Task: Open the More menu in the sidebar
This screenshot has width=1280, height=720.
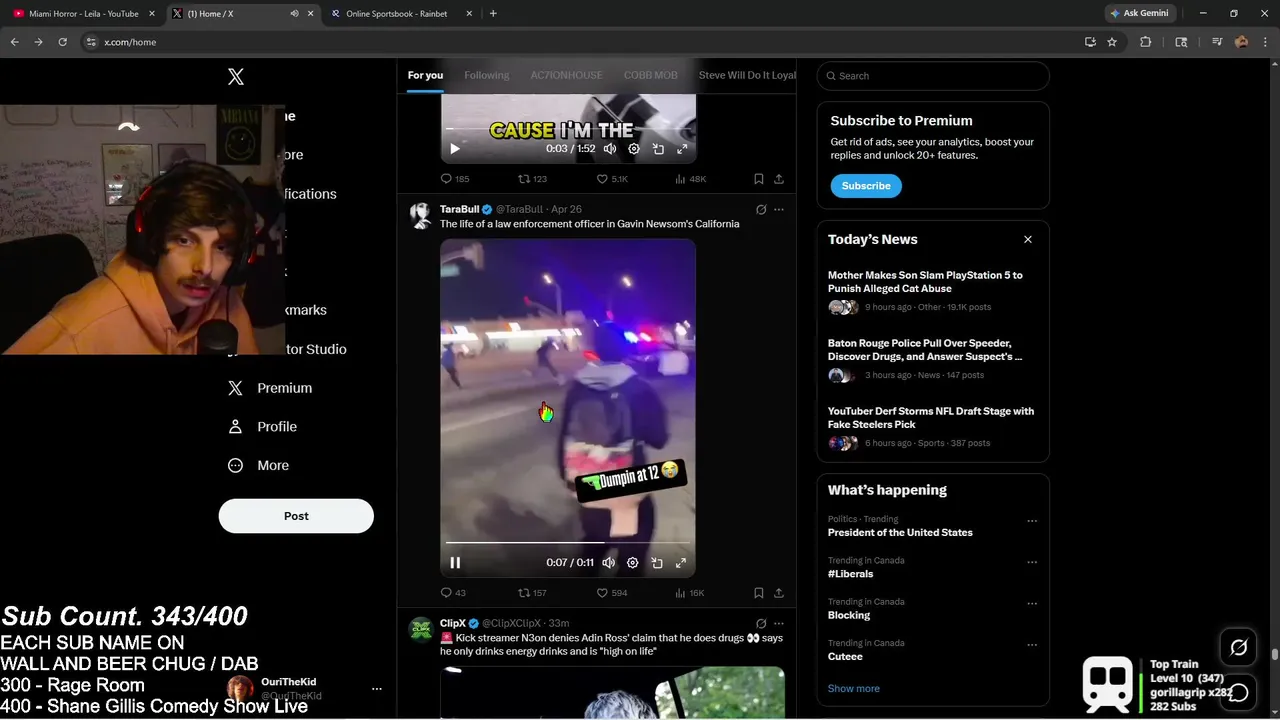Action: 258,465
